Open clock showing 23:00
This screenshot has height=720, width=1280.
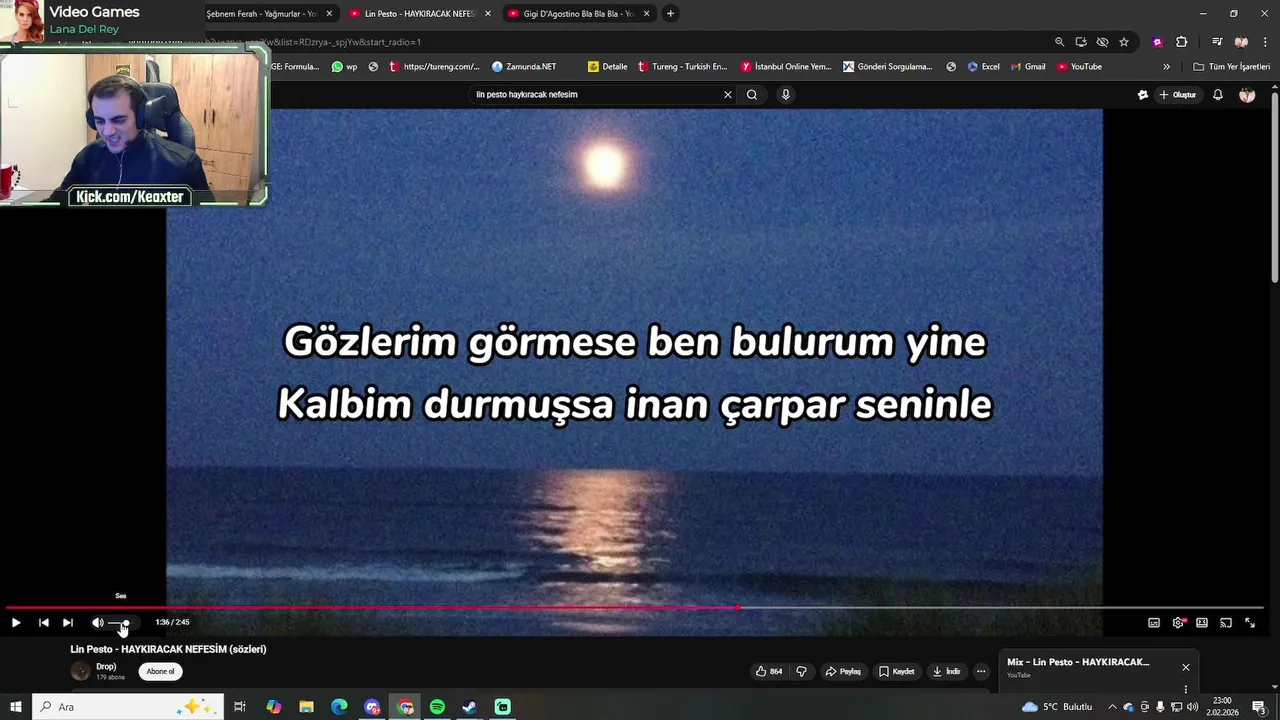coord(1222,707)
